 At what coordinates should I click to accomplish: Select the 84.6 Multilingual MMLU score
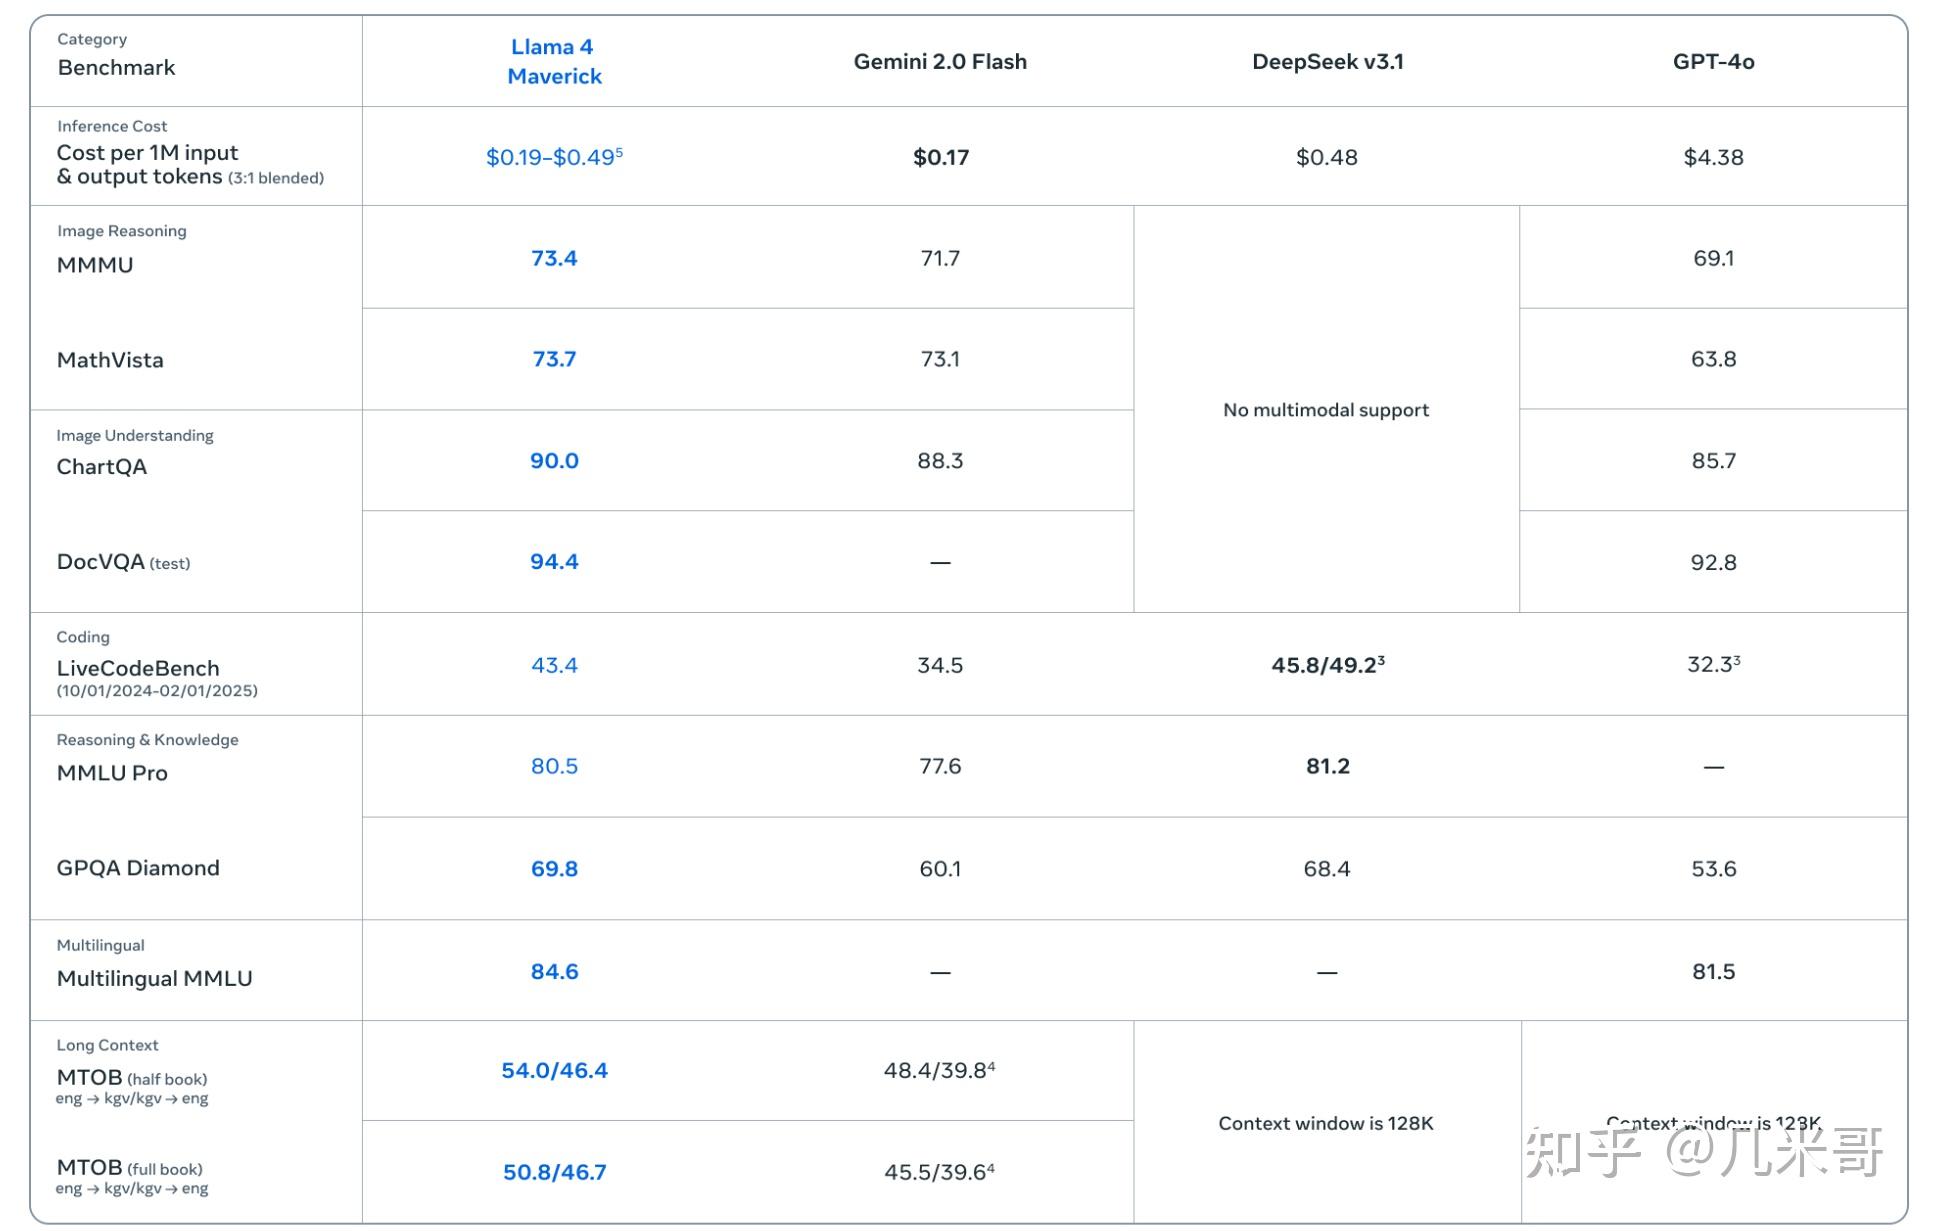tap(554, 971)
